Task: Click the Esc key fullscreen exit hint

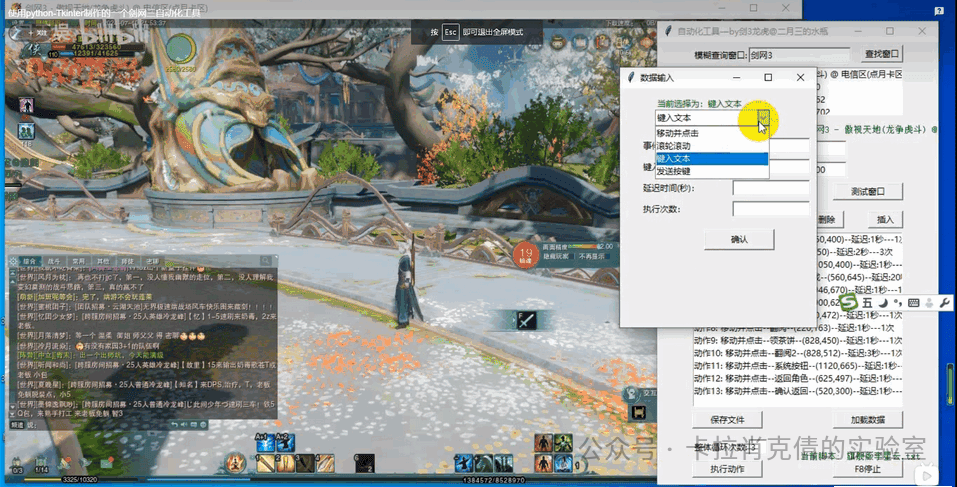Action: coord(451,33)
